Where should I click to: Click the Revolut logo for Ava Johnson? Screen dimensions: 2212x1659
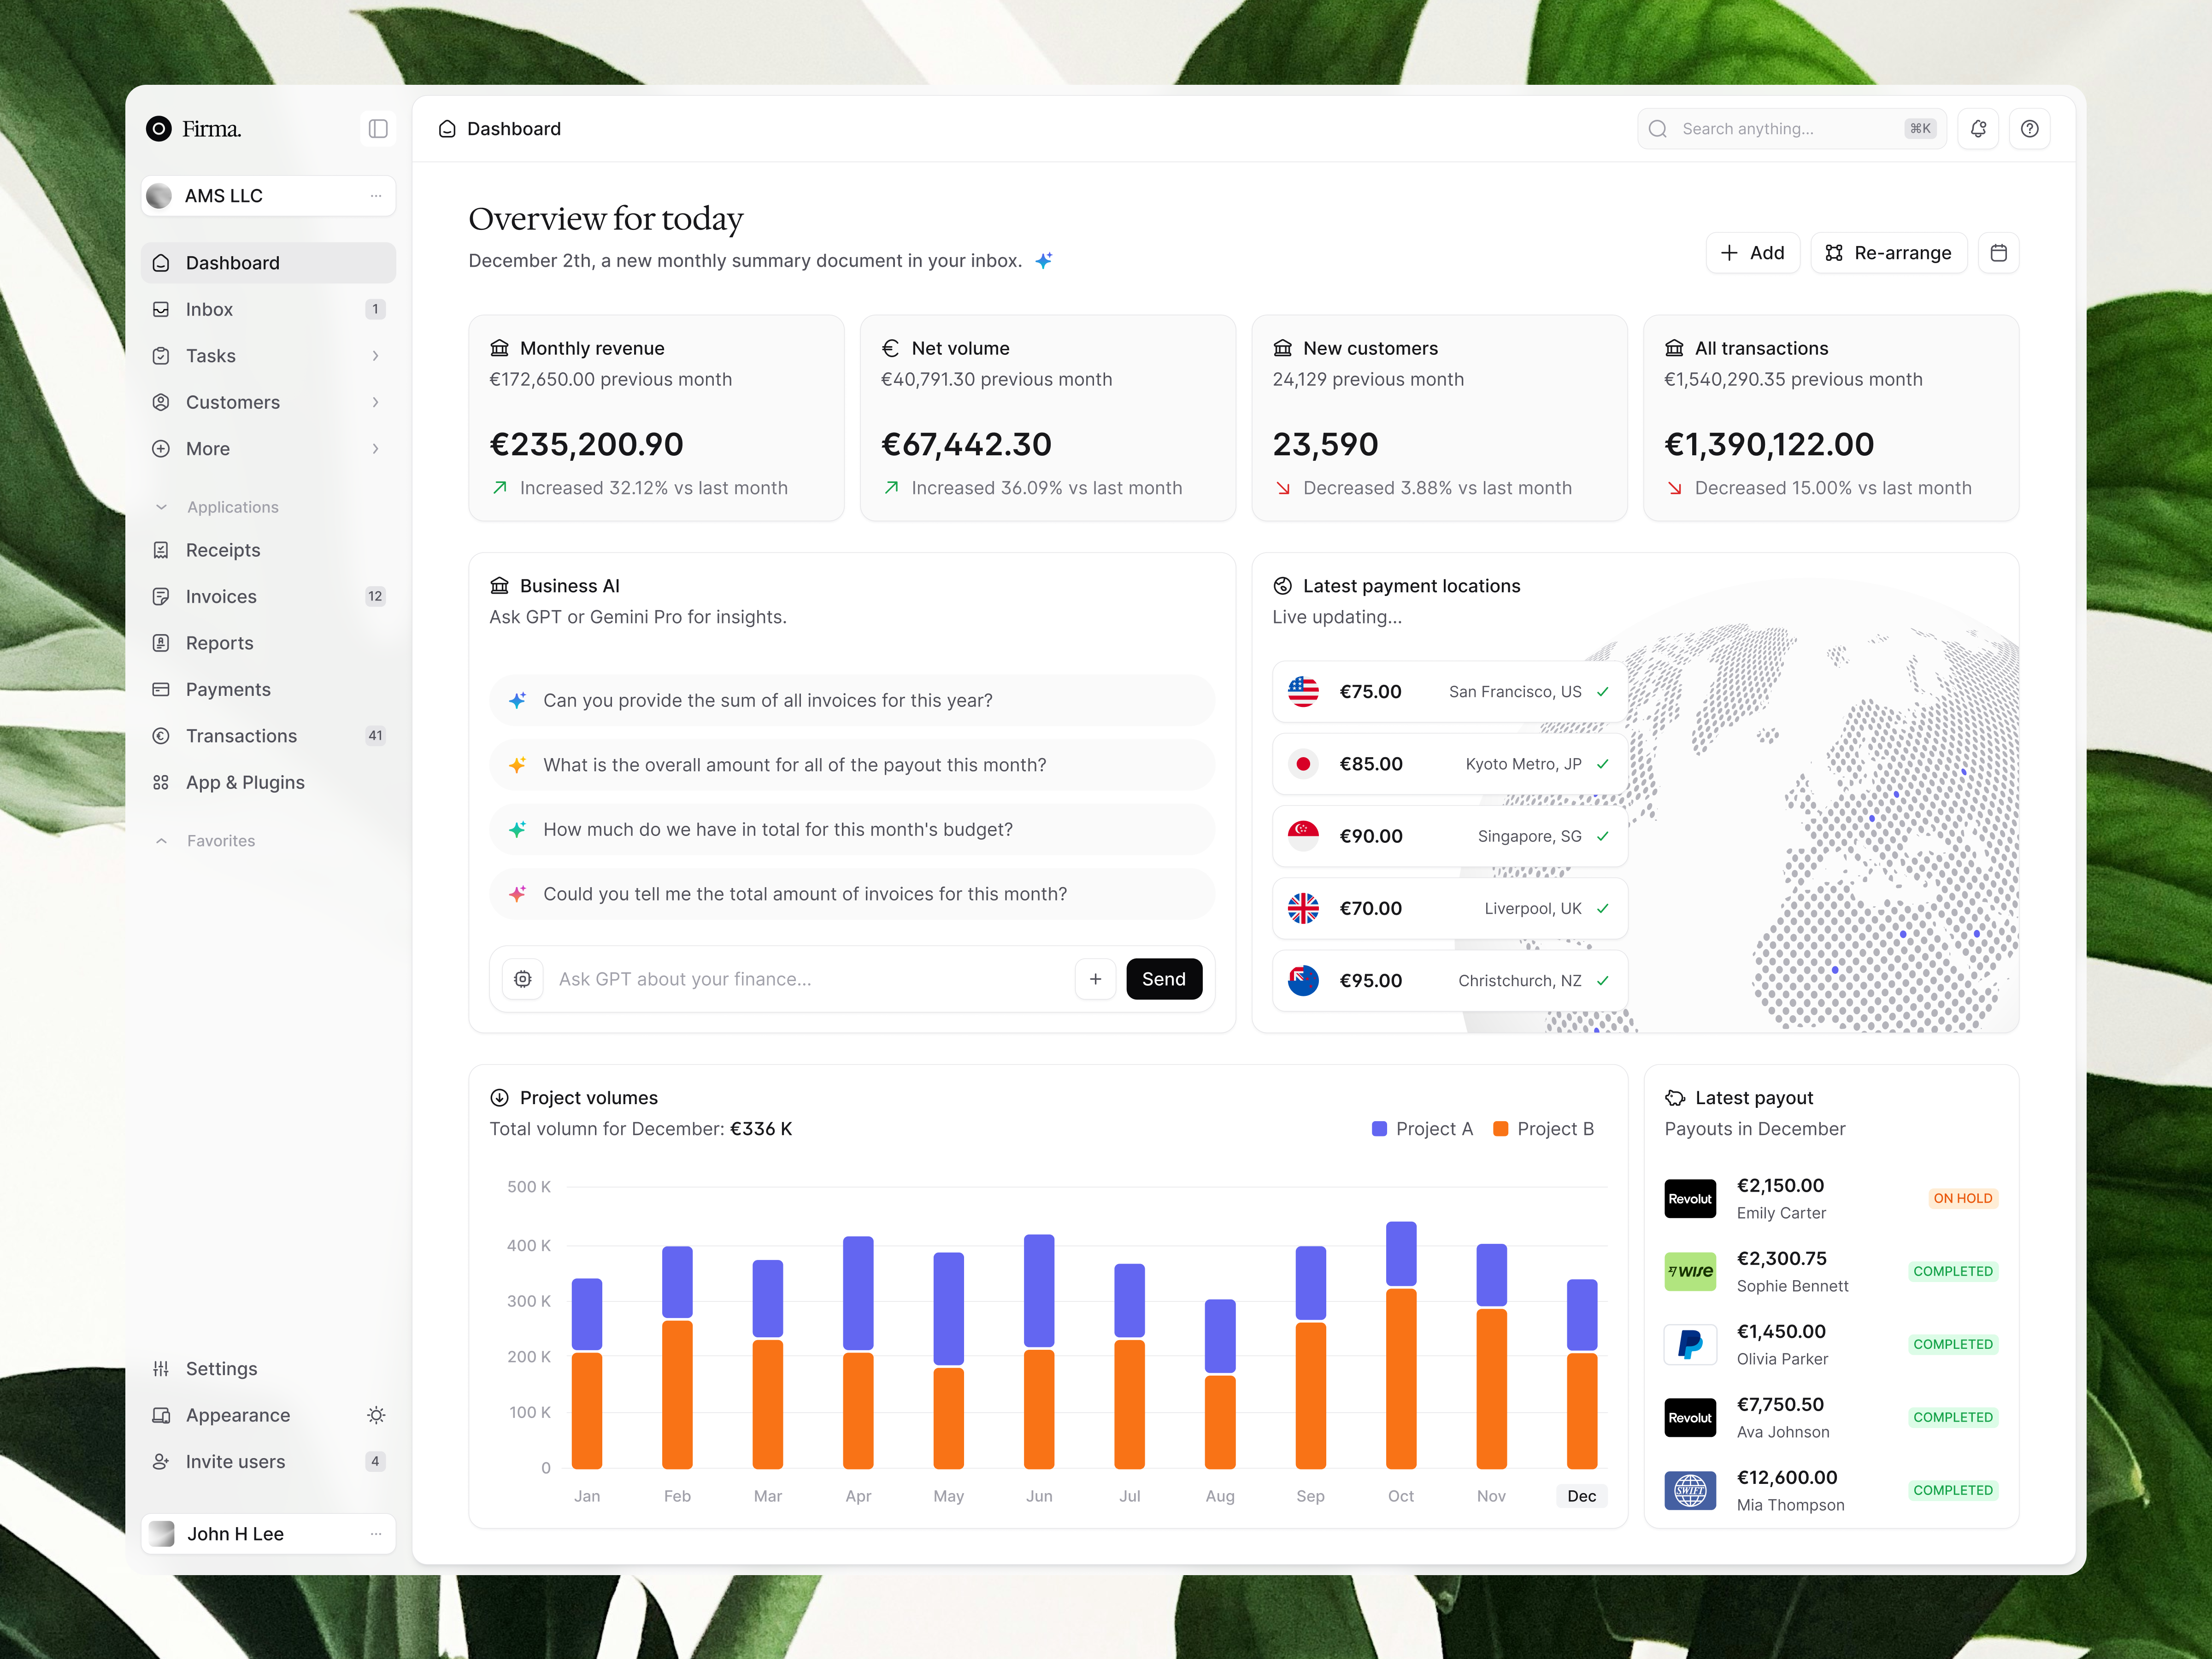1690,1418
